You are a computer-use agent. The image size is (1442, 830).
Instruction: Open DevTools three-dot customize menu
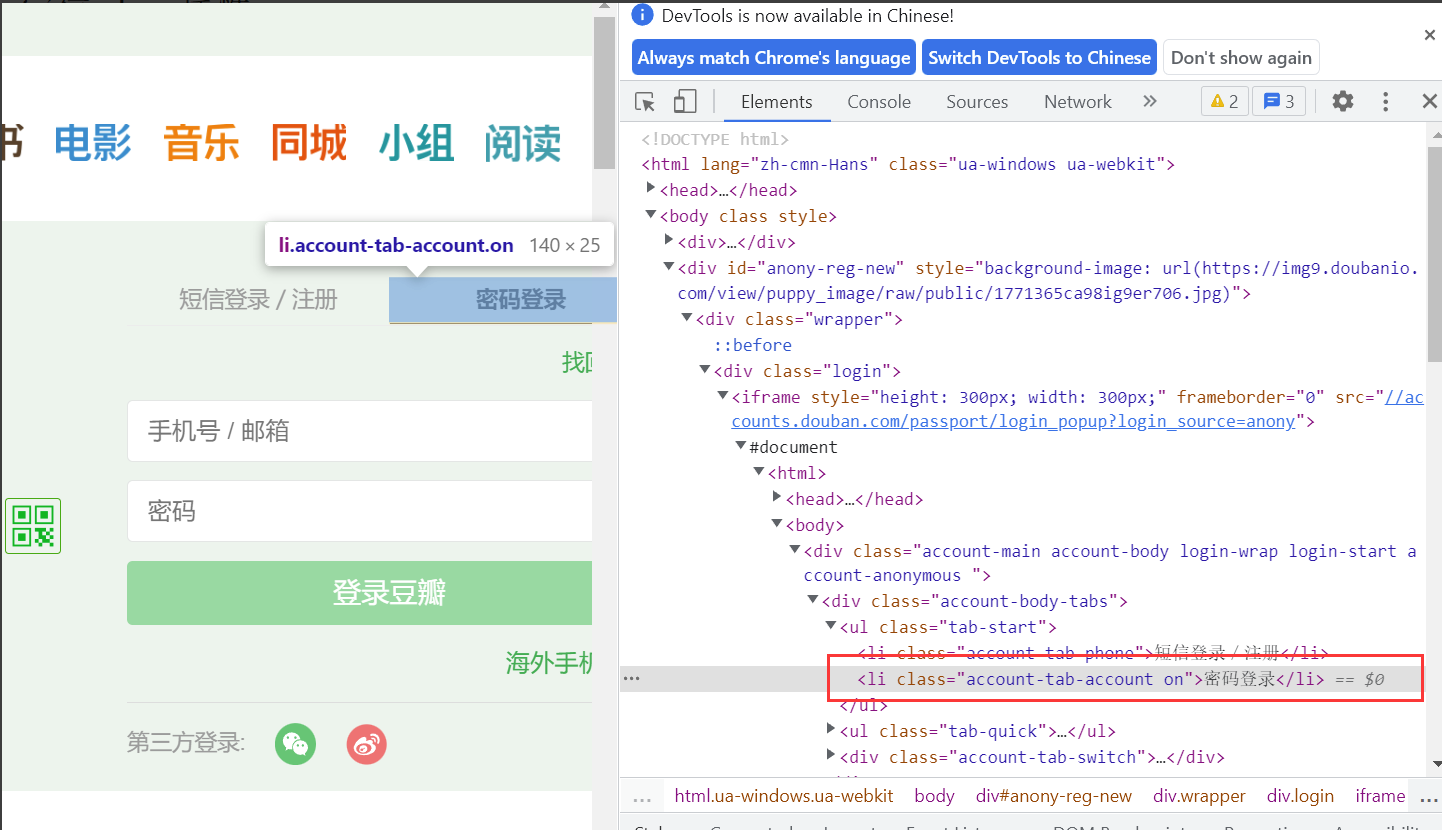(x=1386, y=101)
